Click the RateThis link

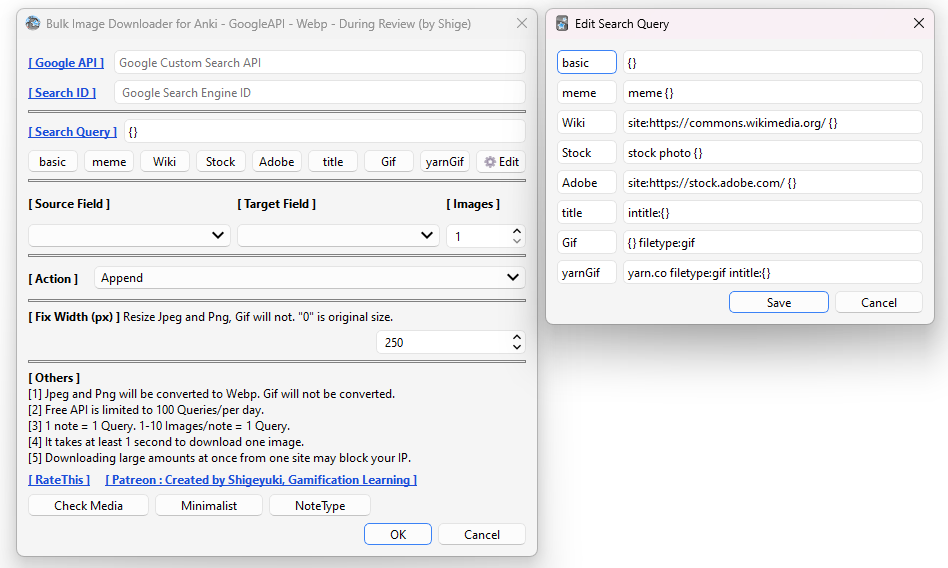click(x=59, y=480)
